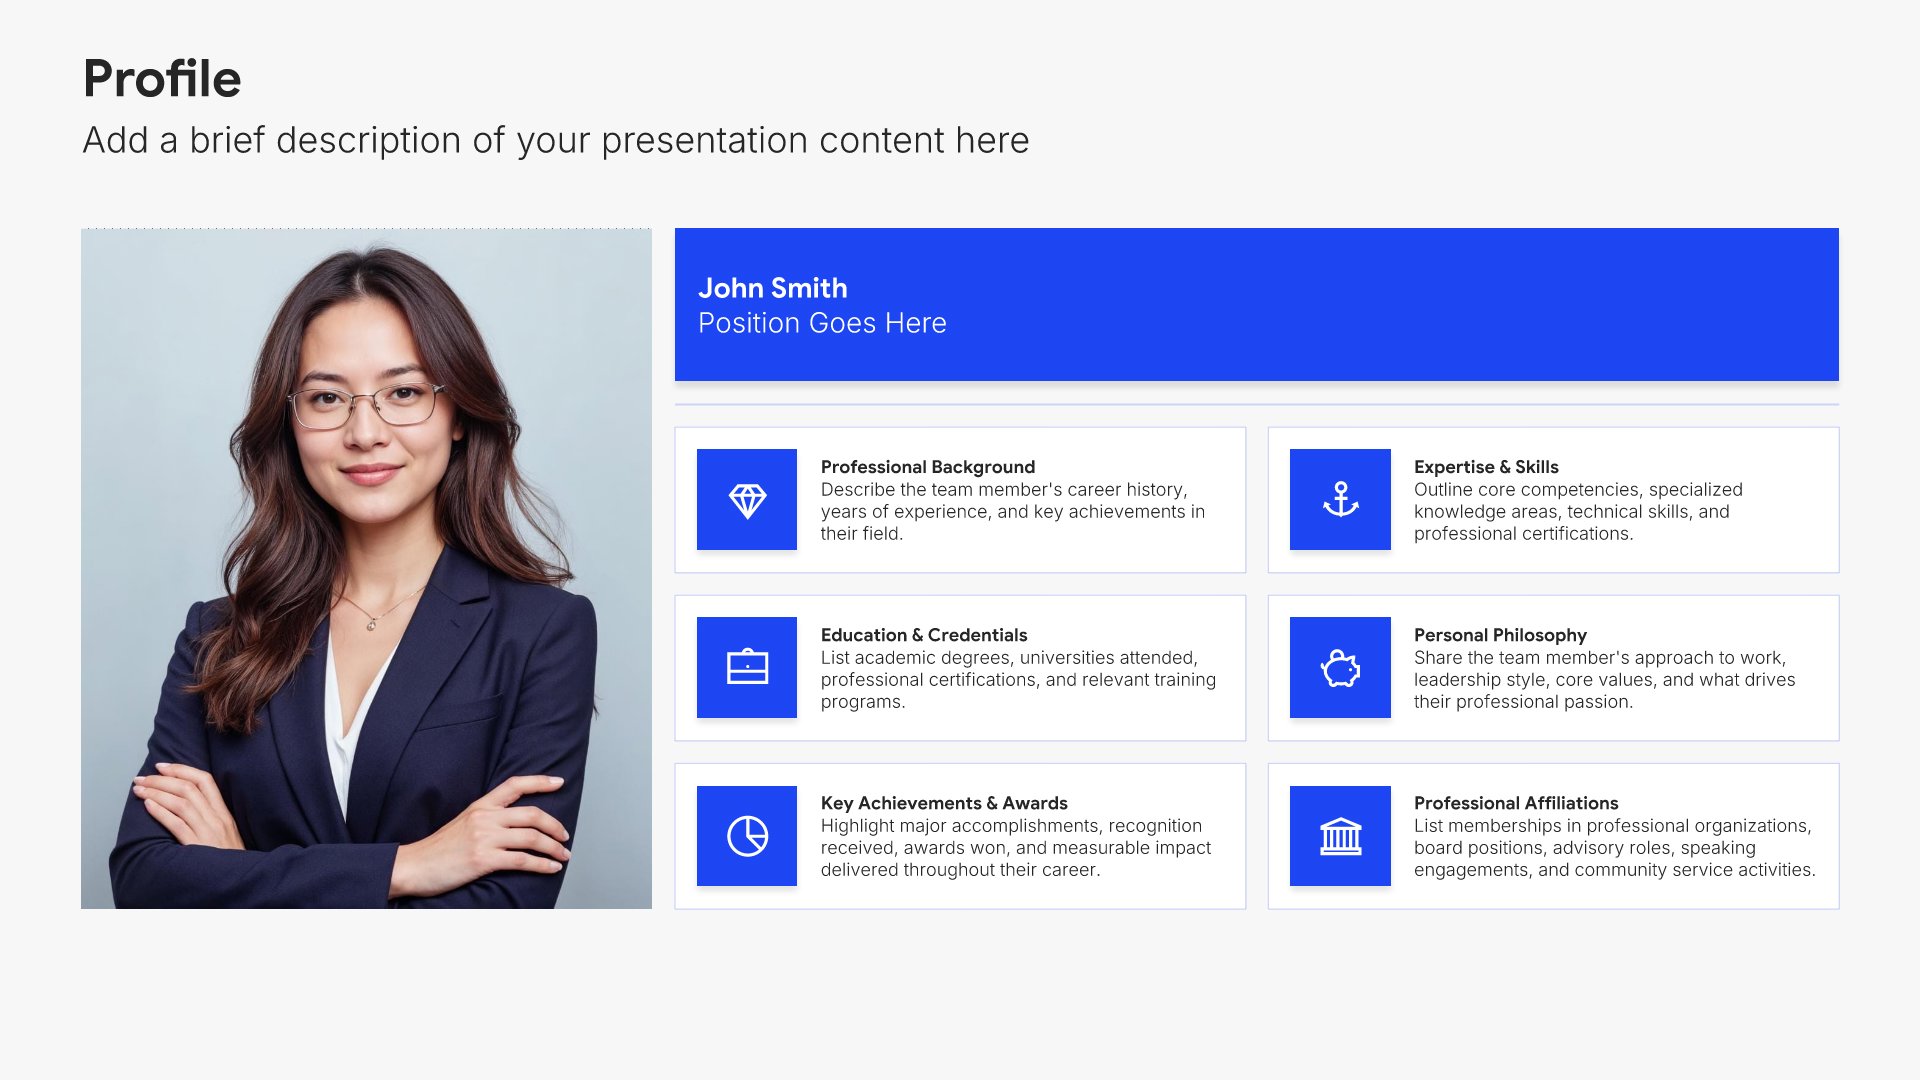Select the text starting 'List memberships in professional'
Viewport: 1920px width, 1080px height.
point(1614,847)
